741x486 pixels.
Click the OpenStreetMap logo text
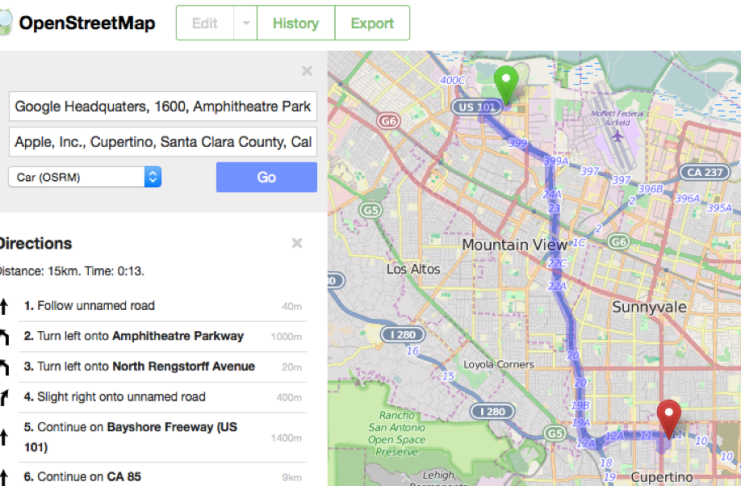87,23
